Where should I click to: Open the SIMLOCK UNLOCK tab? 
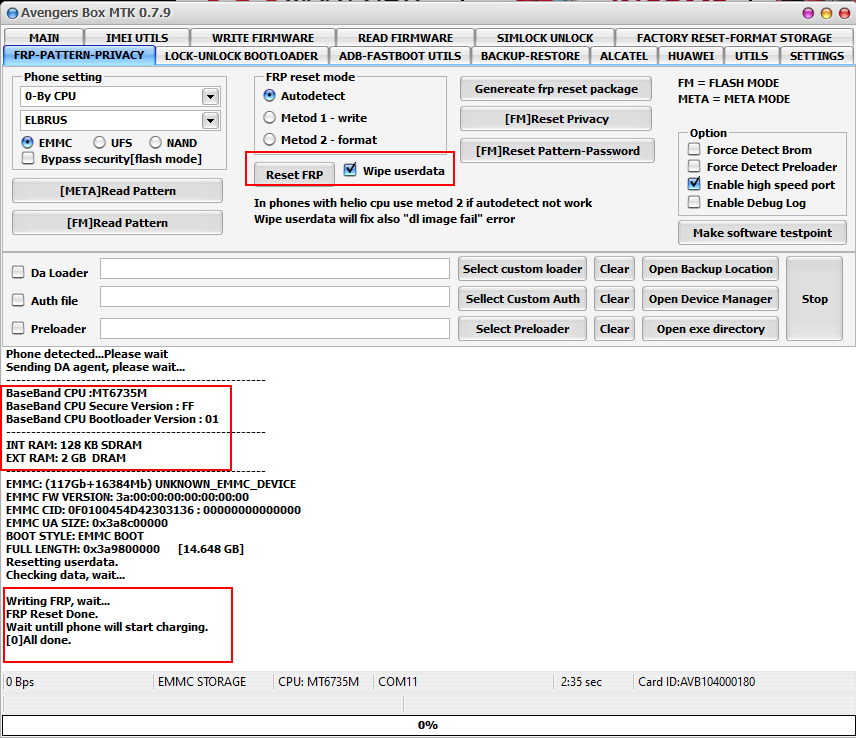tap(545, 38)
